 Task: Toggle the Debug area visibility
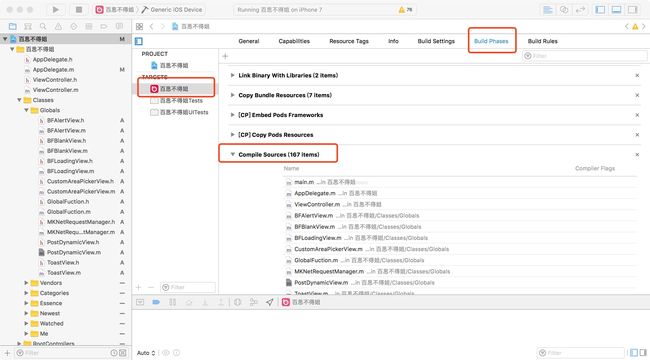click(616, 10)
